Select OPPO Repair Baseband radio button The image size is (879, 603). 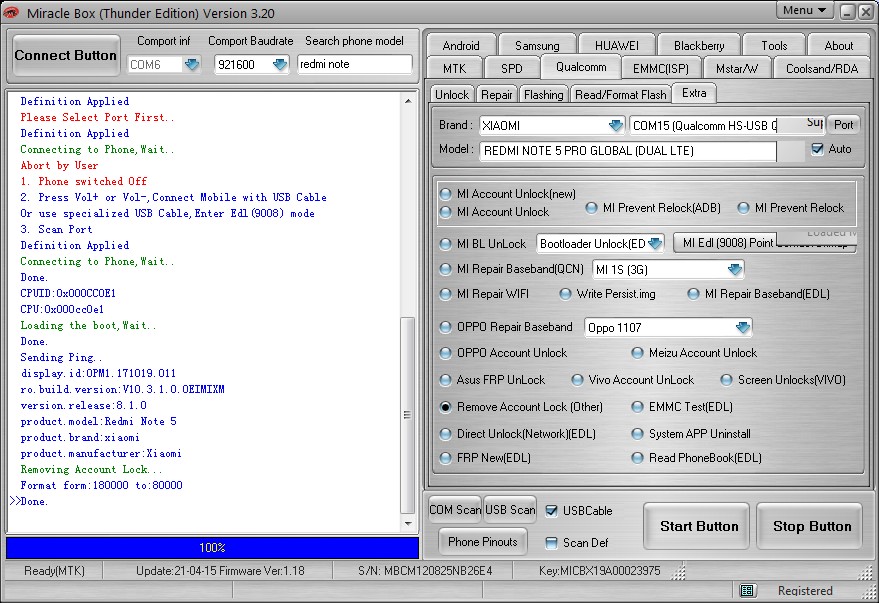[446, 327]
